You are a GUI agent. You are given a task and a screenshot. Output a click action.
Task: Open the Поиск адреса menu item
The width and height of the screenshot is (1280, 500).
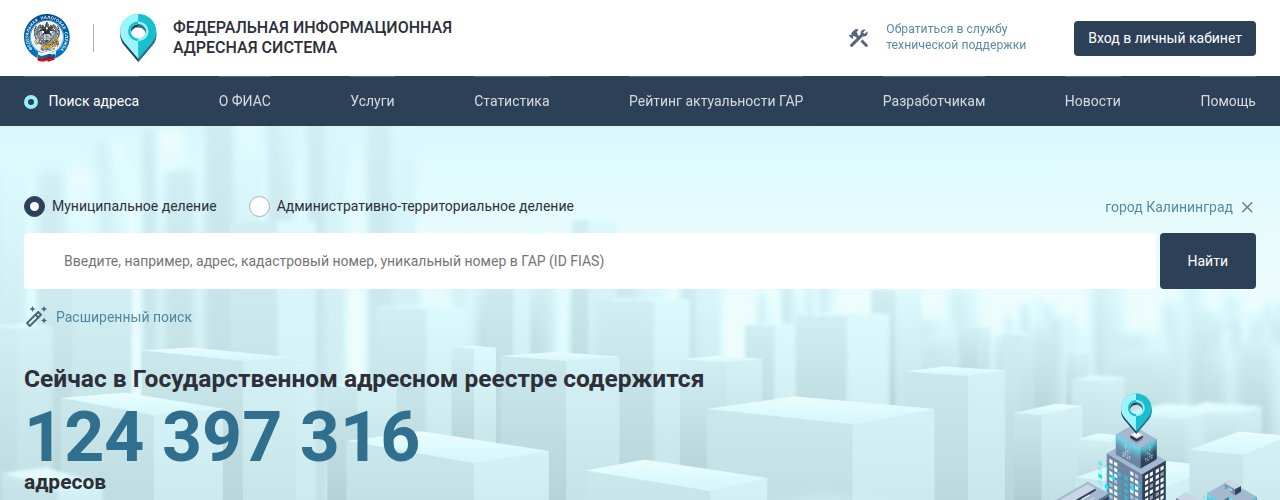[94, 101]
